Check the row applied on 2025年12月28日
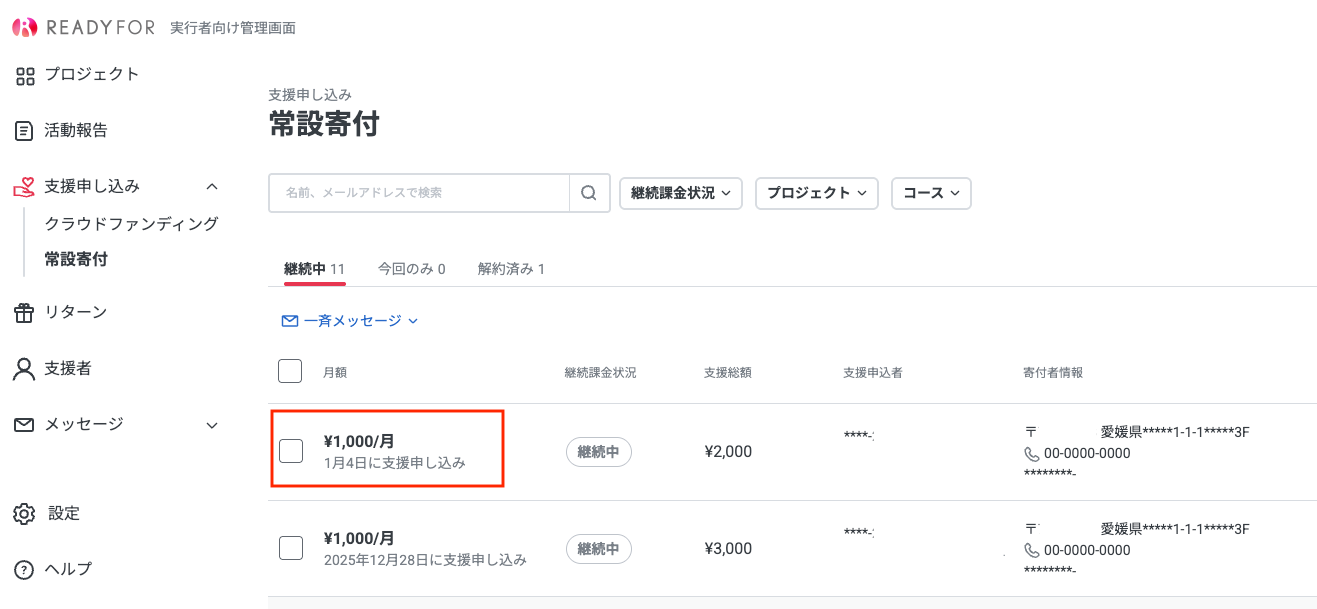The width and height of the screenshot is (1317, 609). 291,548
